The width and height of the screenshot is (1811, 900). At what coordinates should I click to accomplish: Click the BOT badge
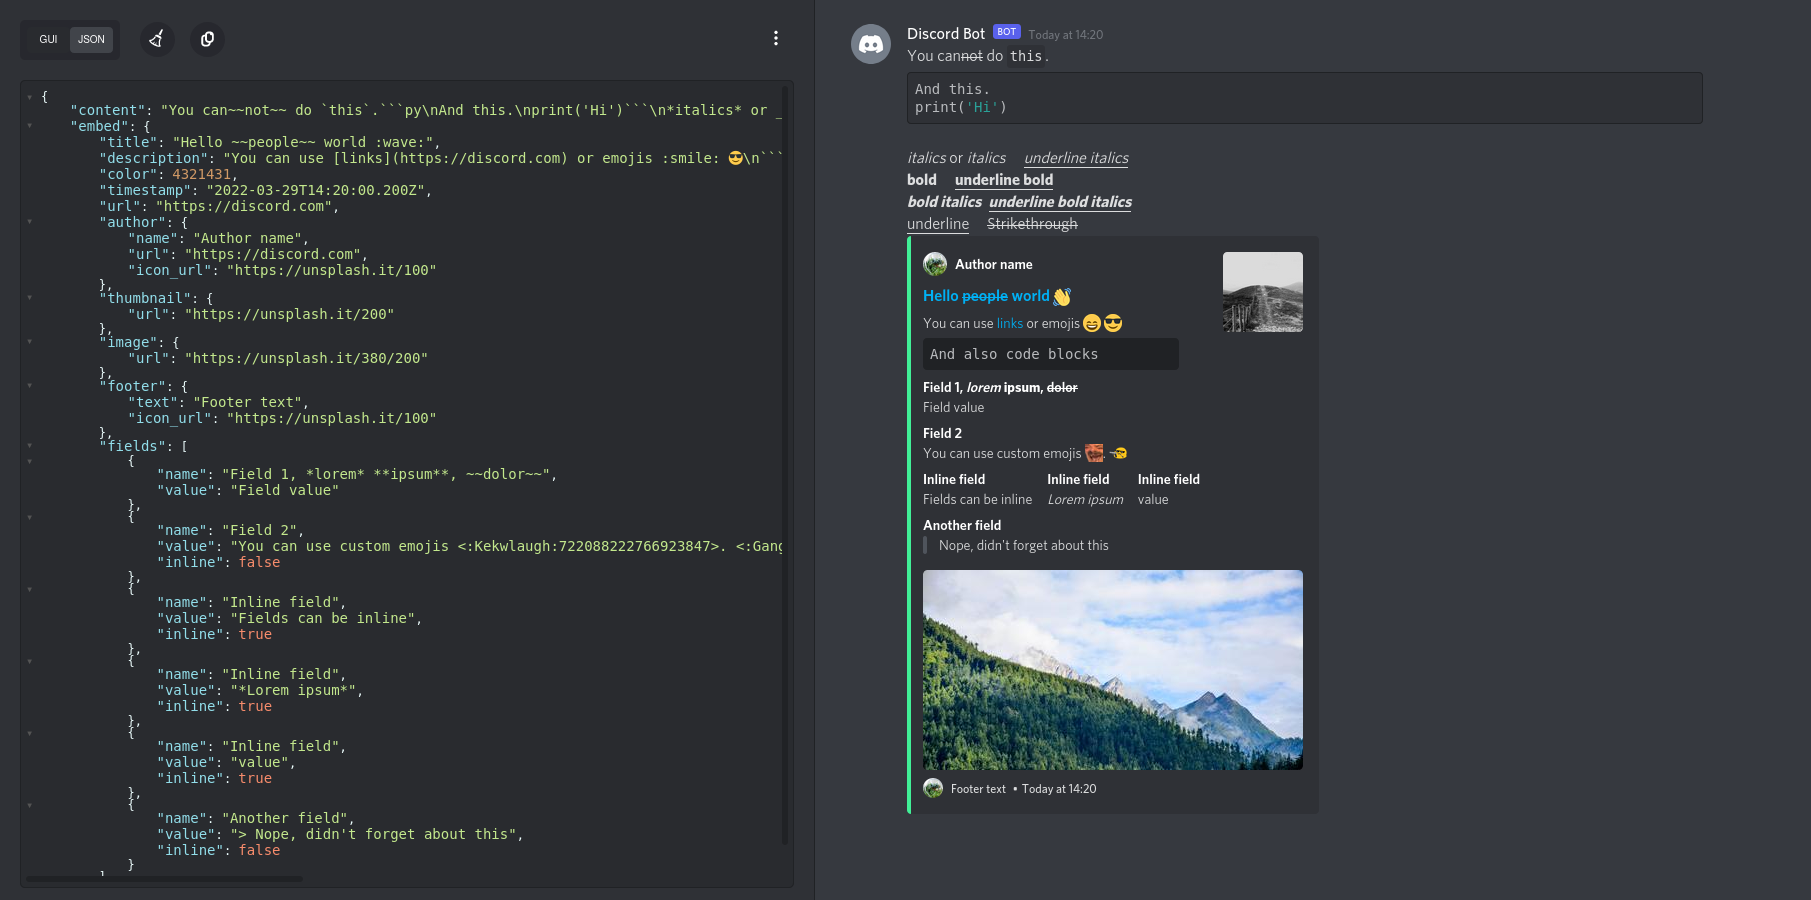pyautogui.click(x=1006, y=33)
